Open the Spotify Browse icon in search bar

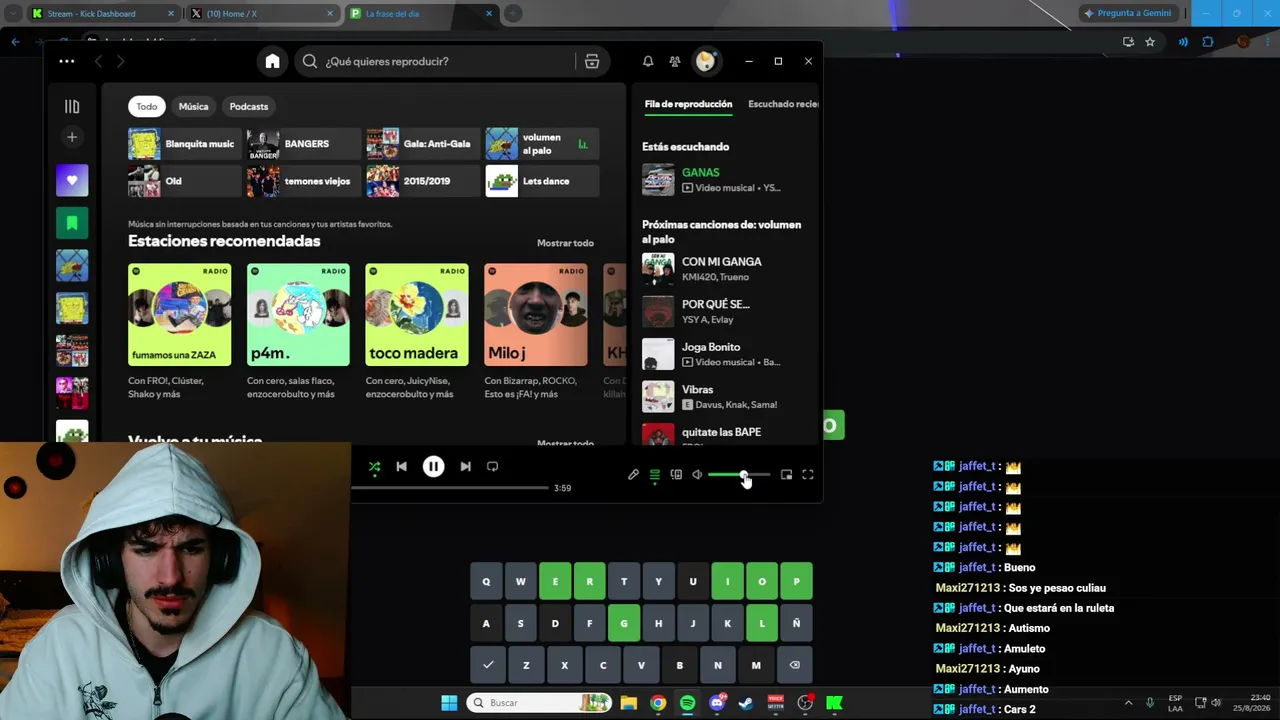click(592, 61)
